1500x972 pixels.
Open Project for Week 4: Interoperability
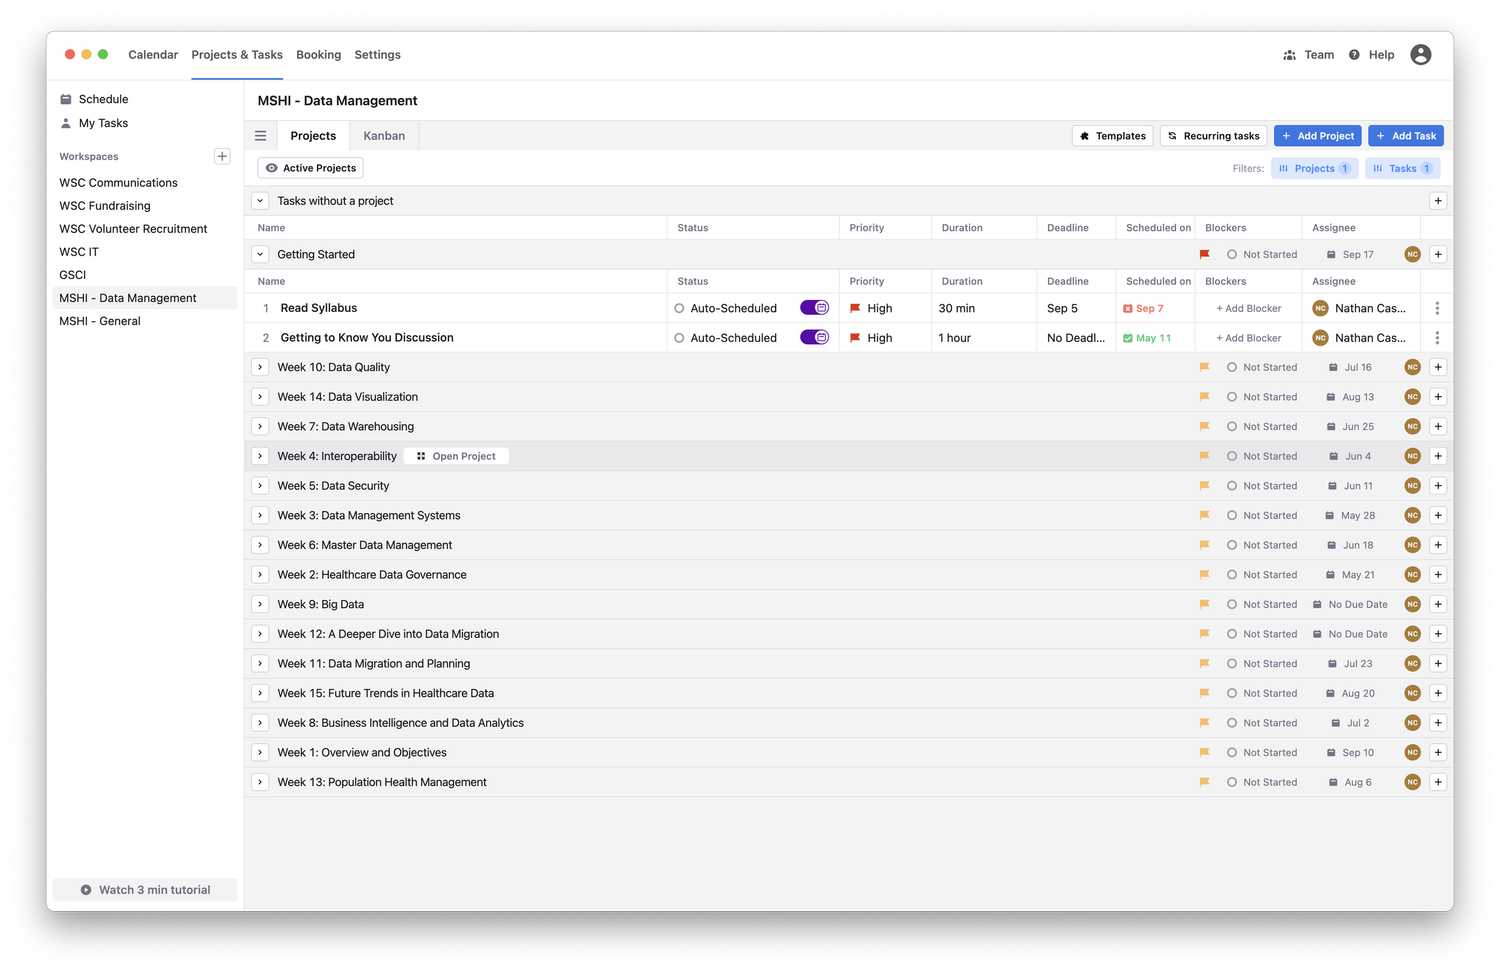[x=457, y=455]
